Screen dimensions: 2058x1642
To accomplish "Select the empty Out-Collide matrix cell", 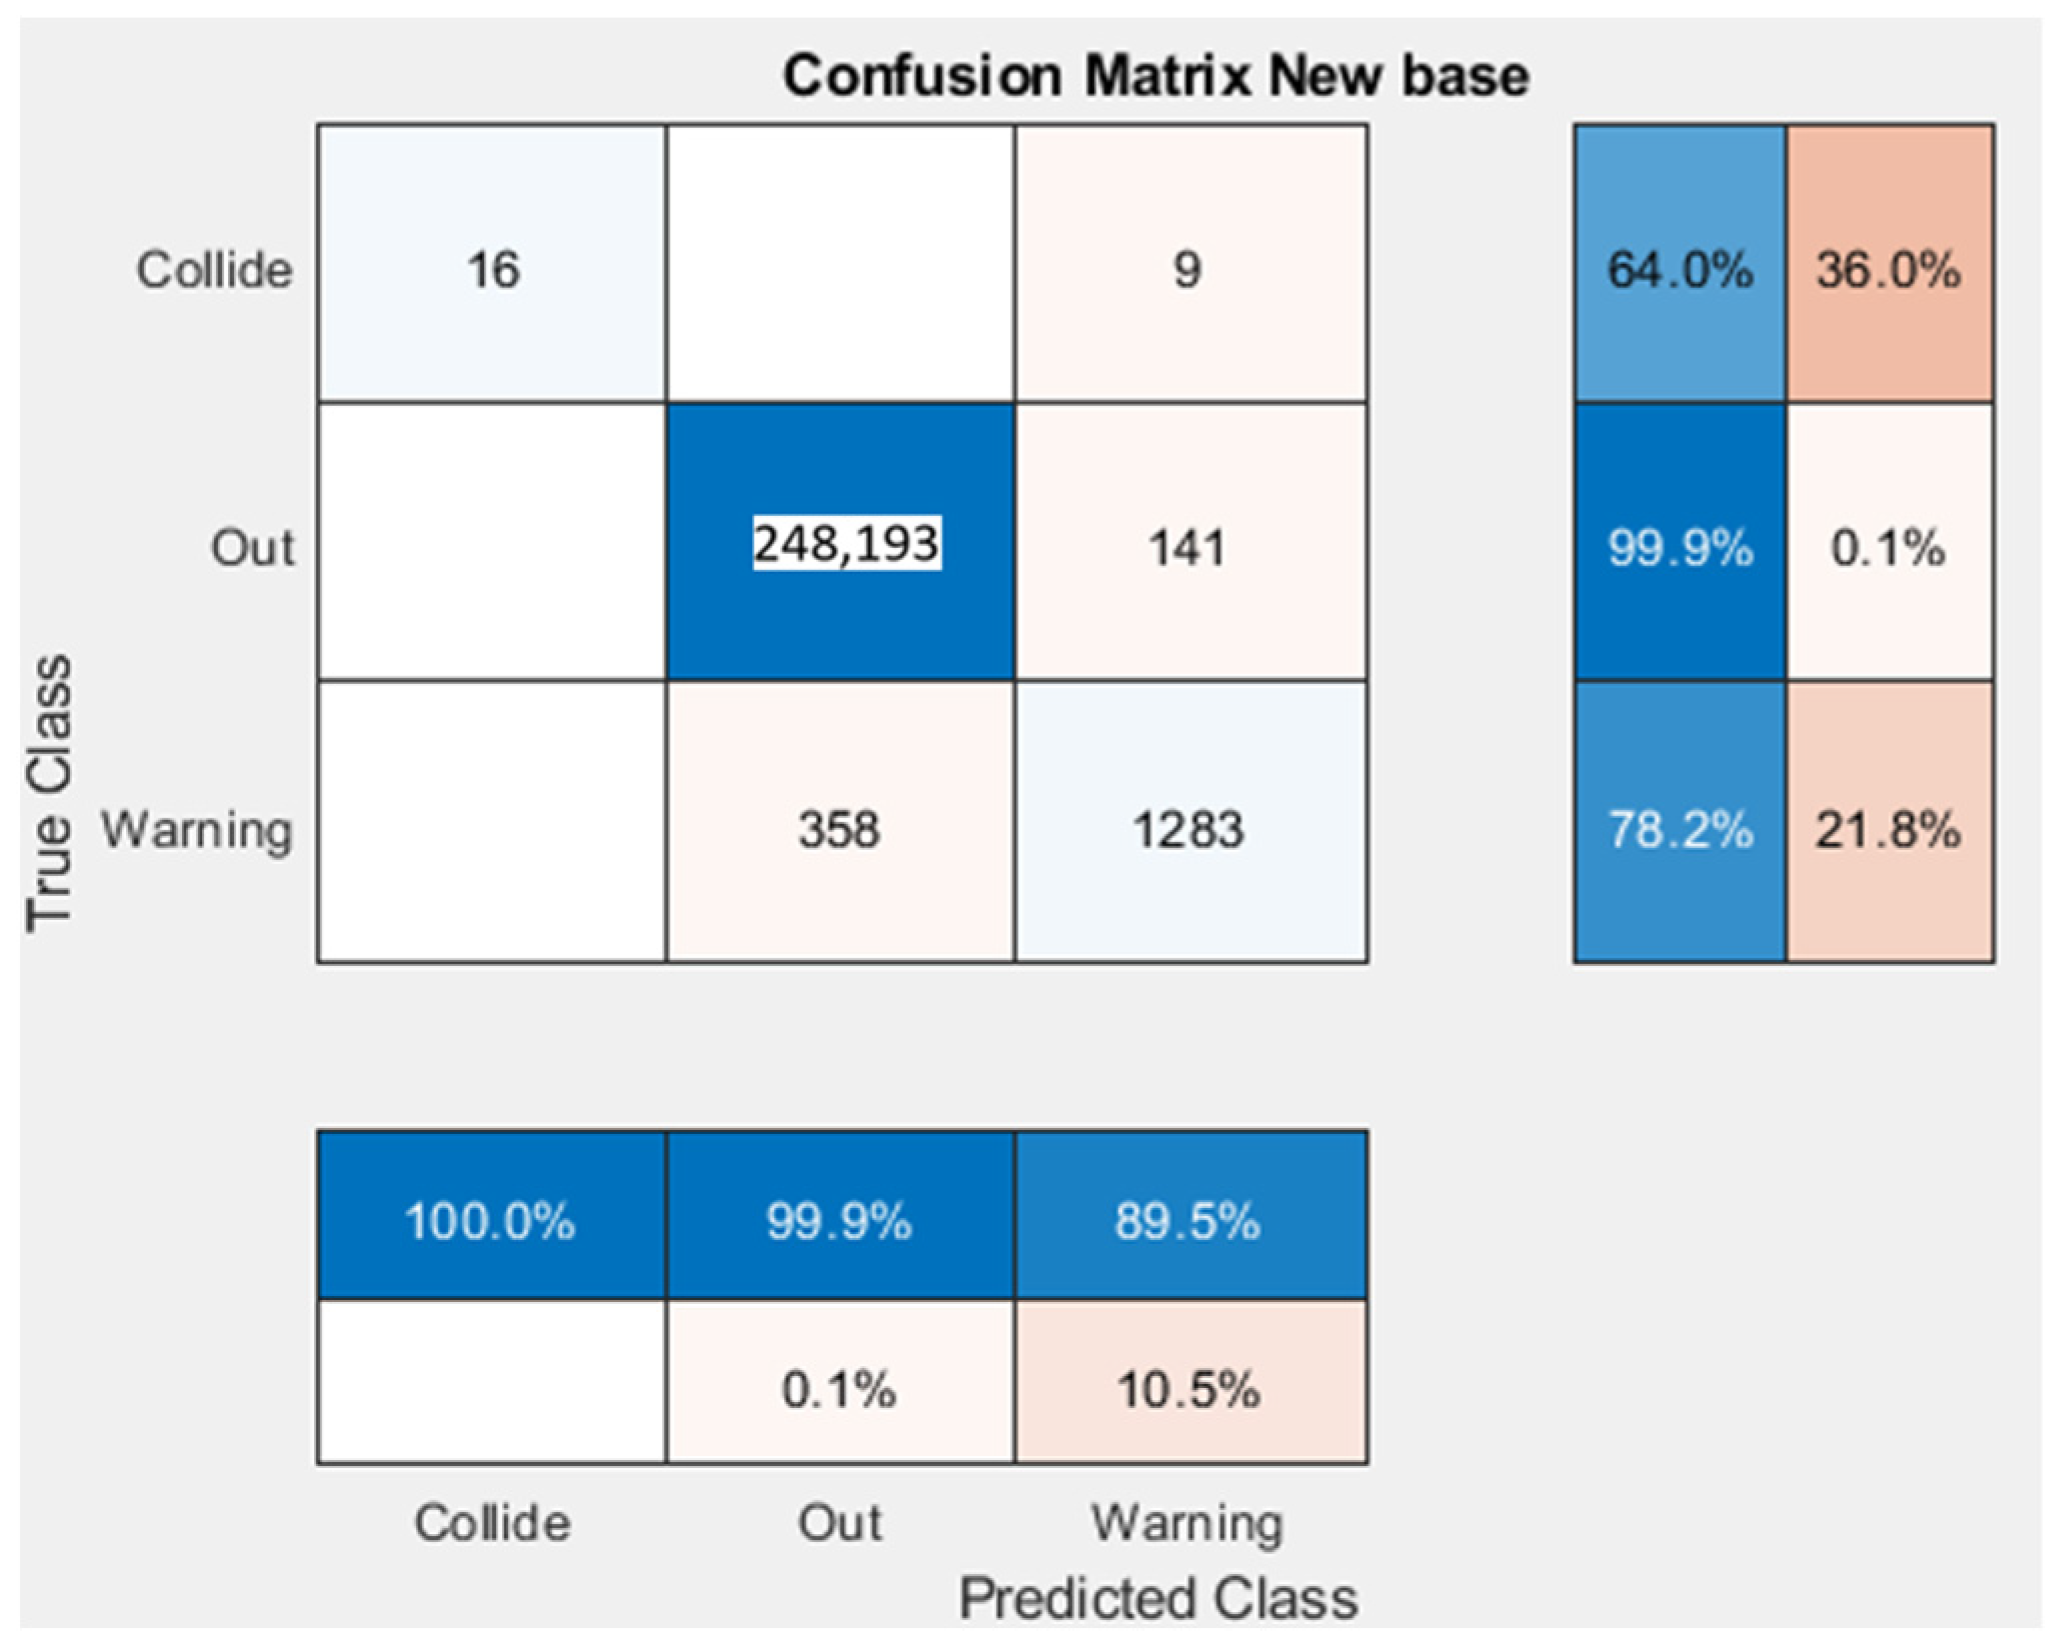I will [492, 543].
